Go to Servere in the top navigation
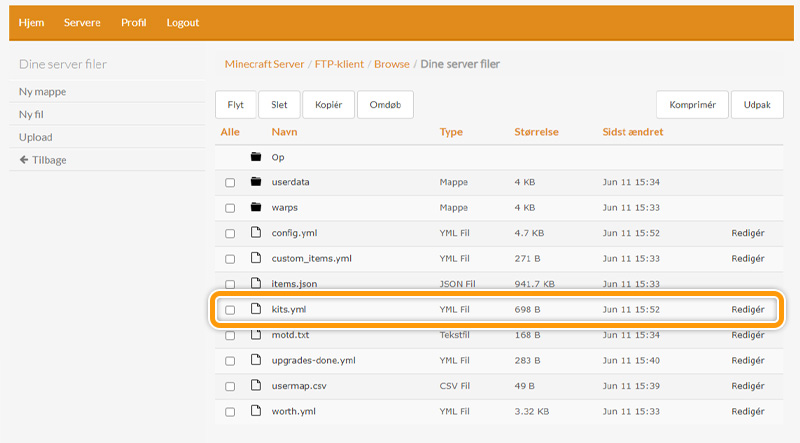The height and width of the screenshot is (443, 800). (82, 22)
